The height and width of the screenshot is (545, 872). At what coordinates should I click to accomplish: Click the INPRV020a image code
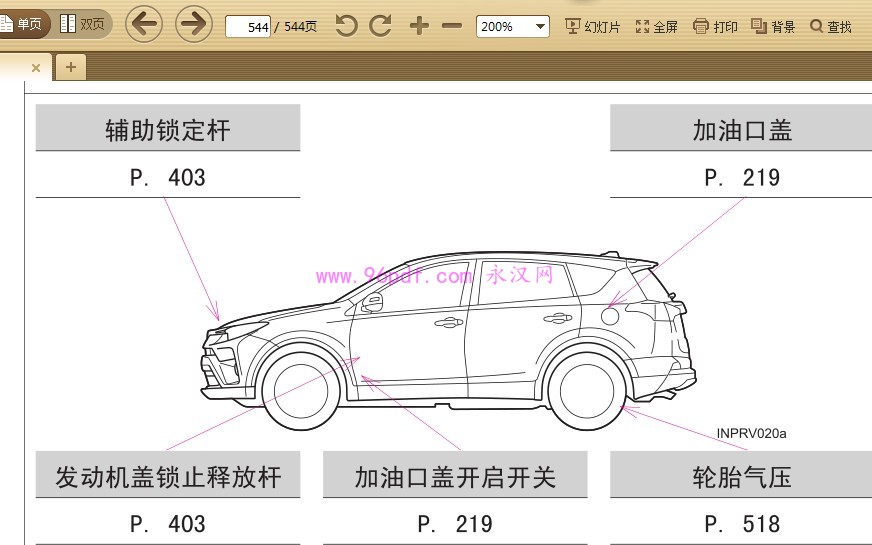[x=751, y=433]
